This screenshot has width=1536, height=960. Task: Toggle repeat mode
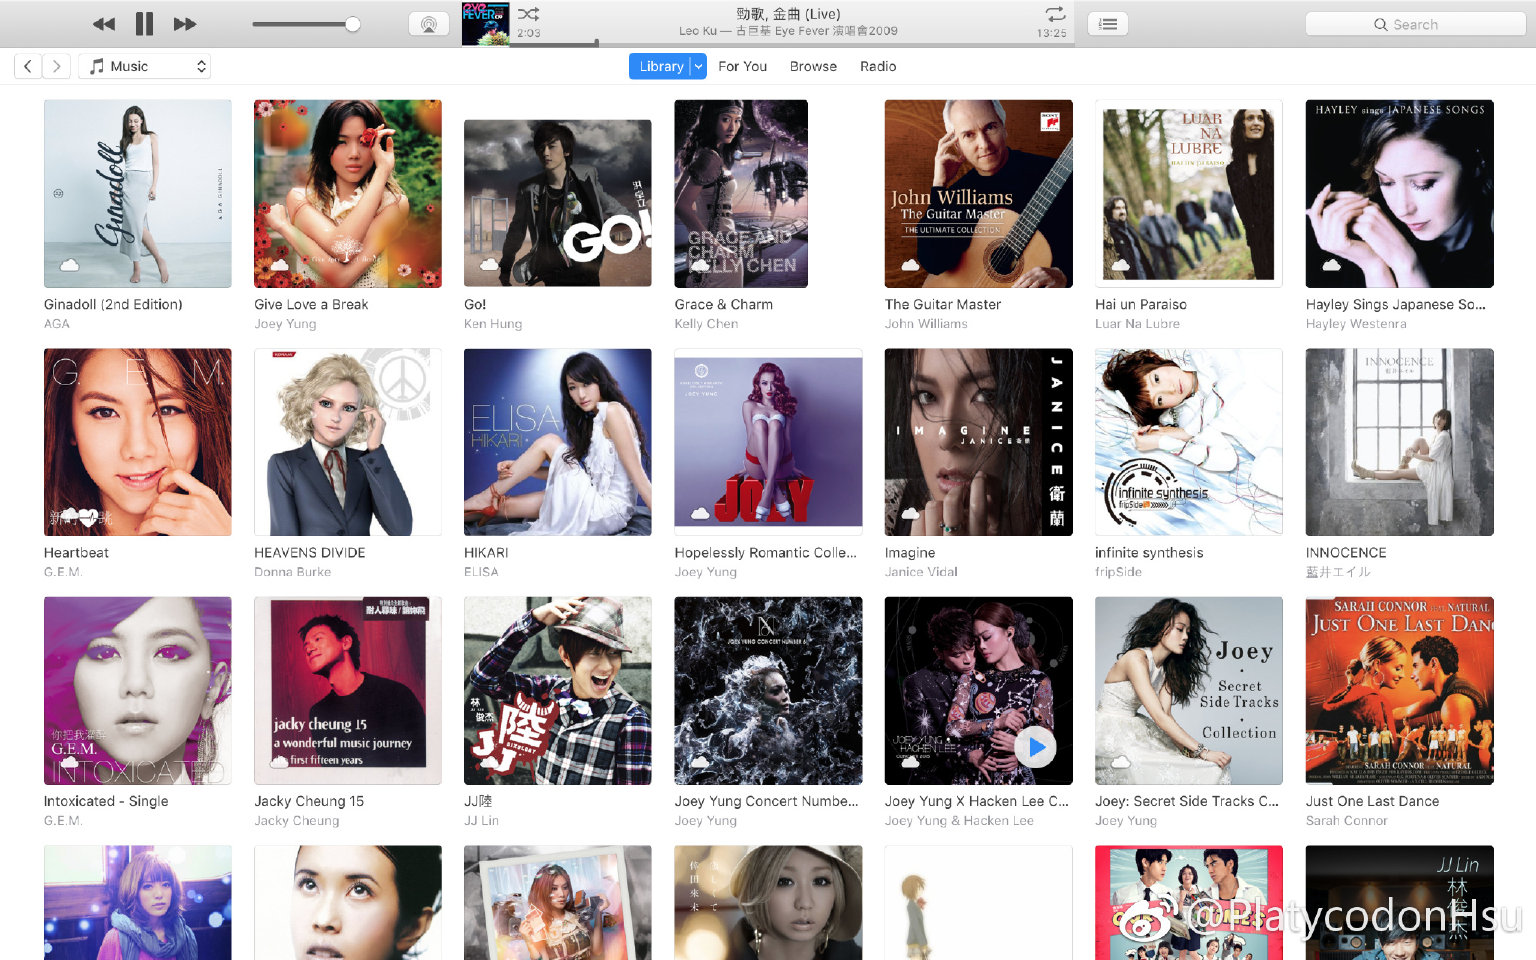[1055, 14]
